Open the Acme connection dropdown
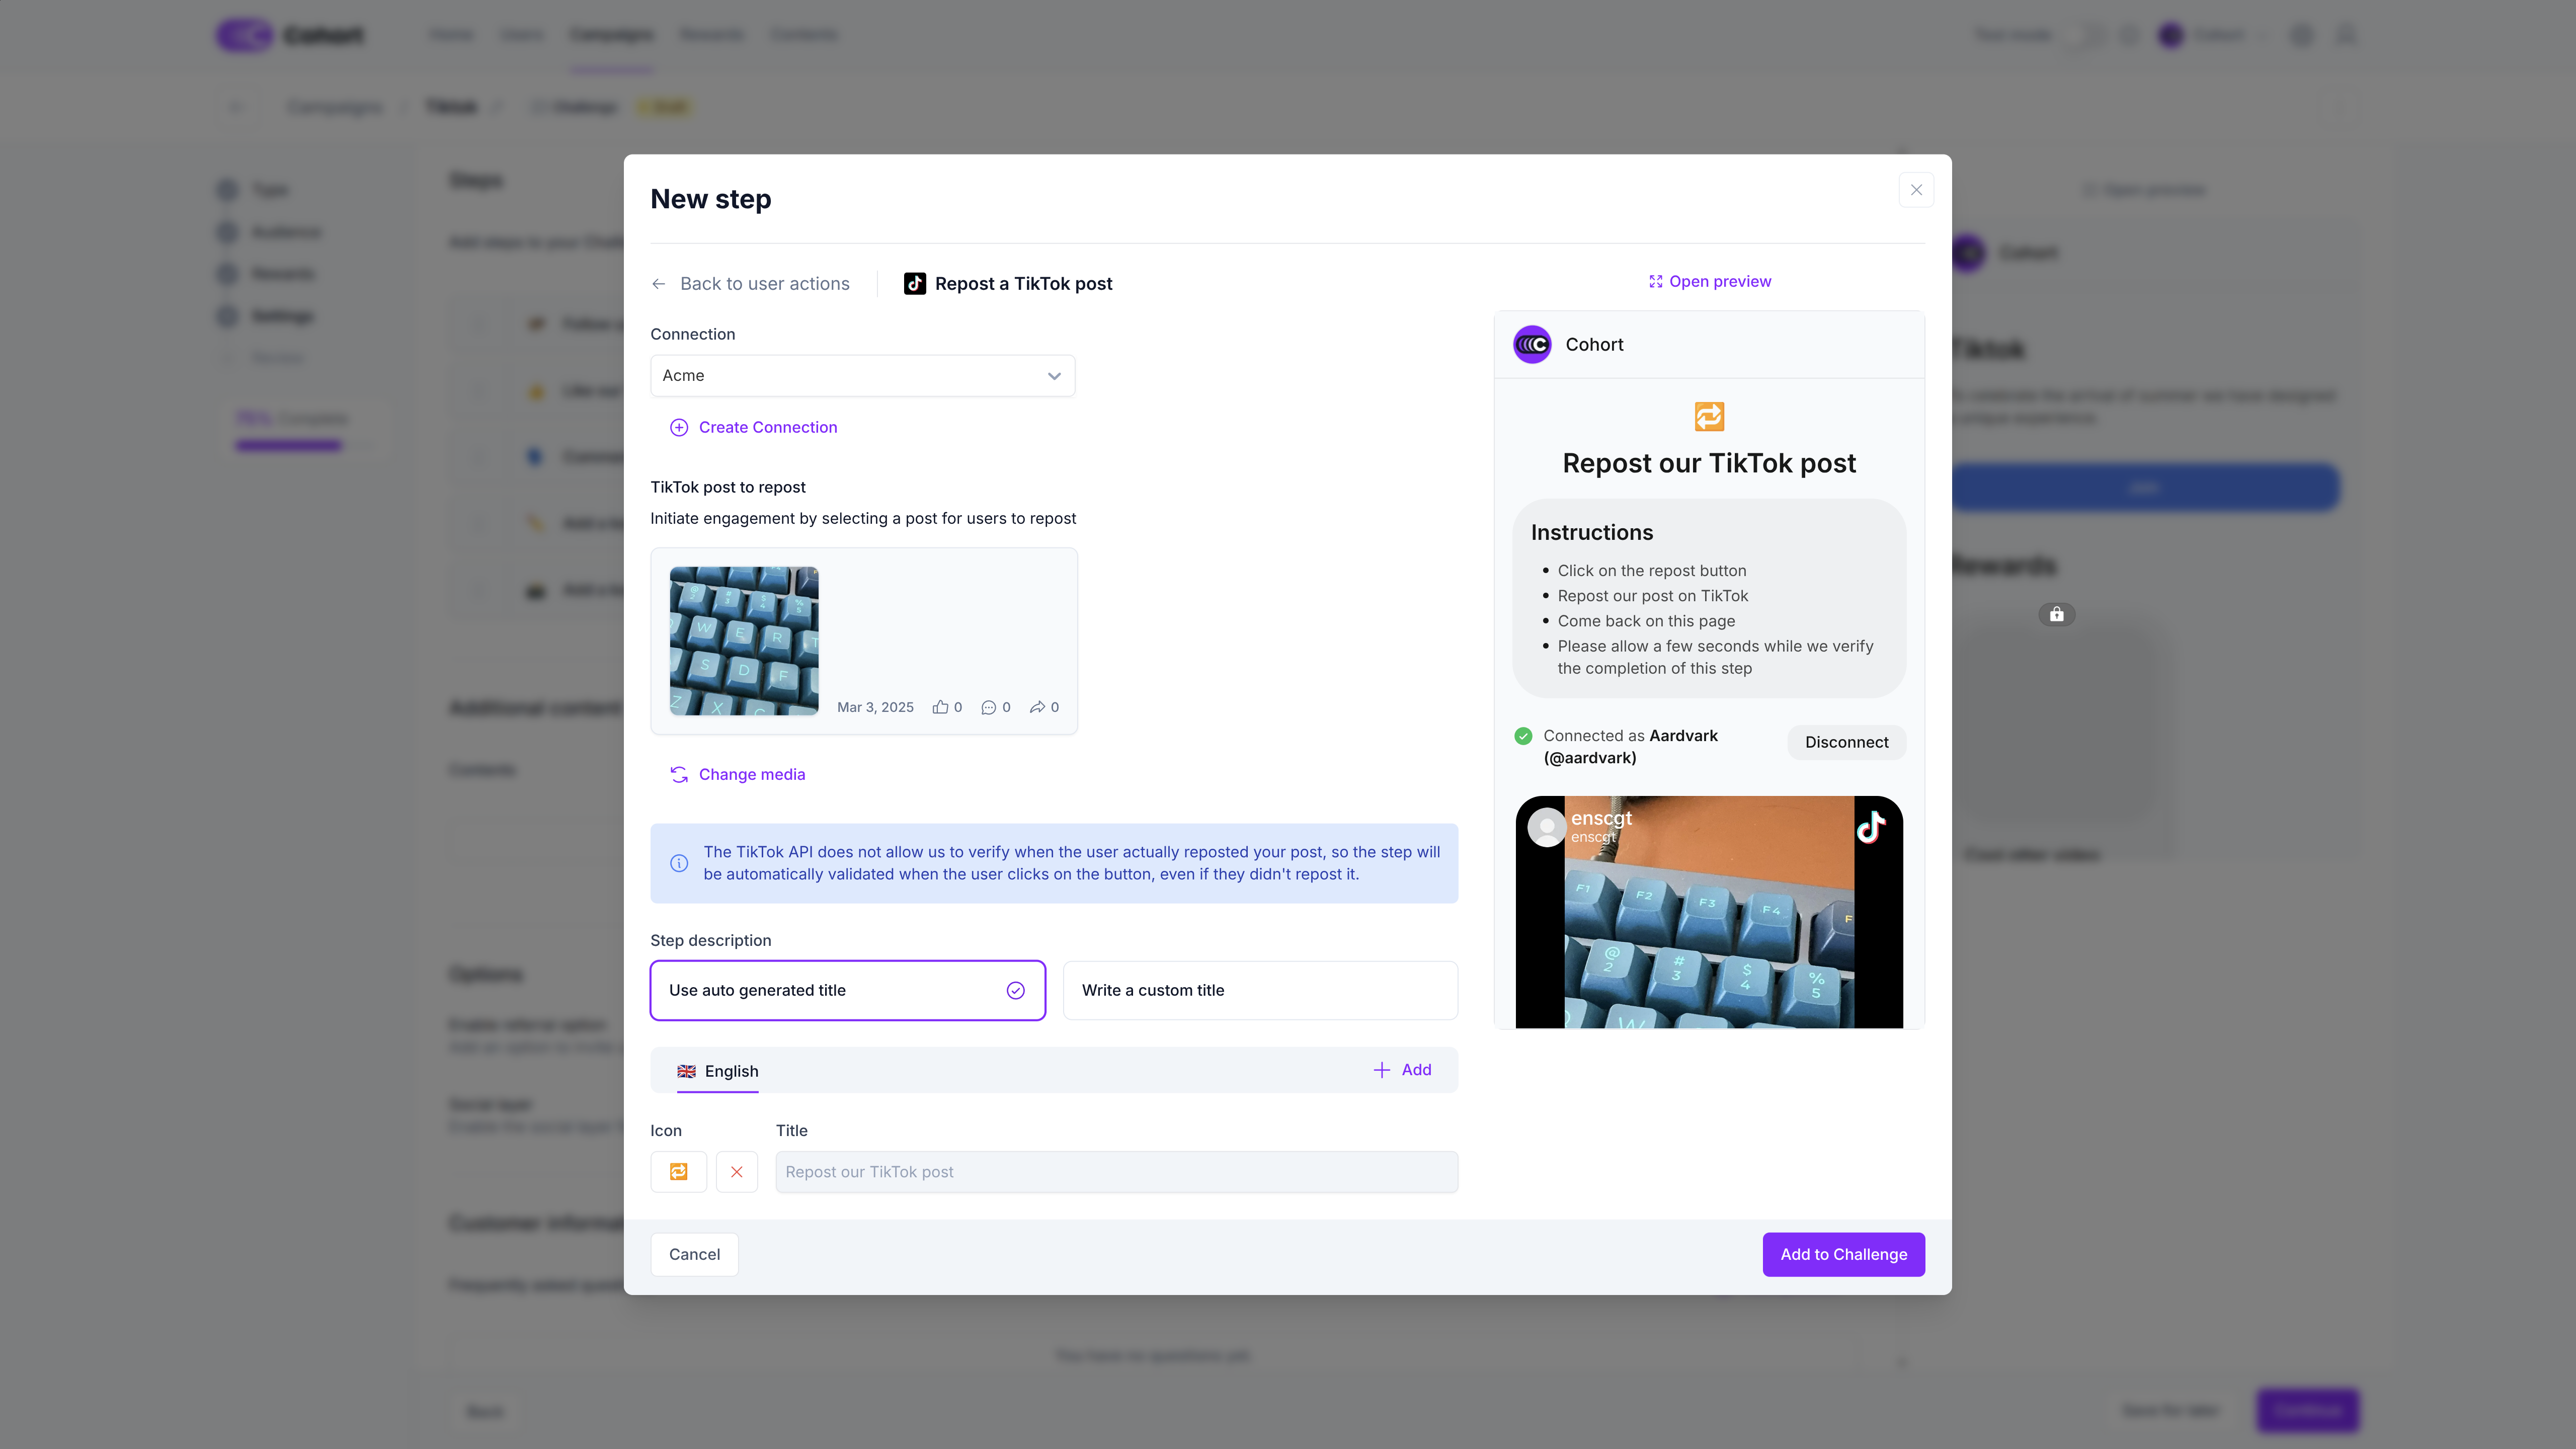The height and width of the screenshot is (1449, 2576). point(863,376)
